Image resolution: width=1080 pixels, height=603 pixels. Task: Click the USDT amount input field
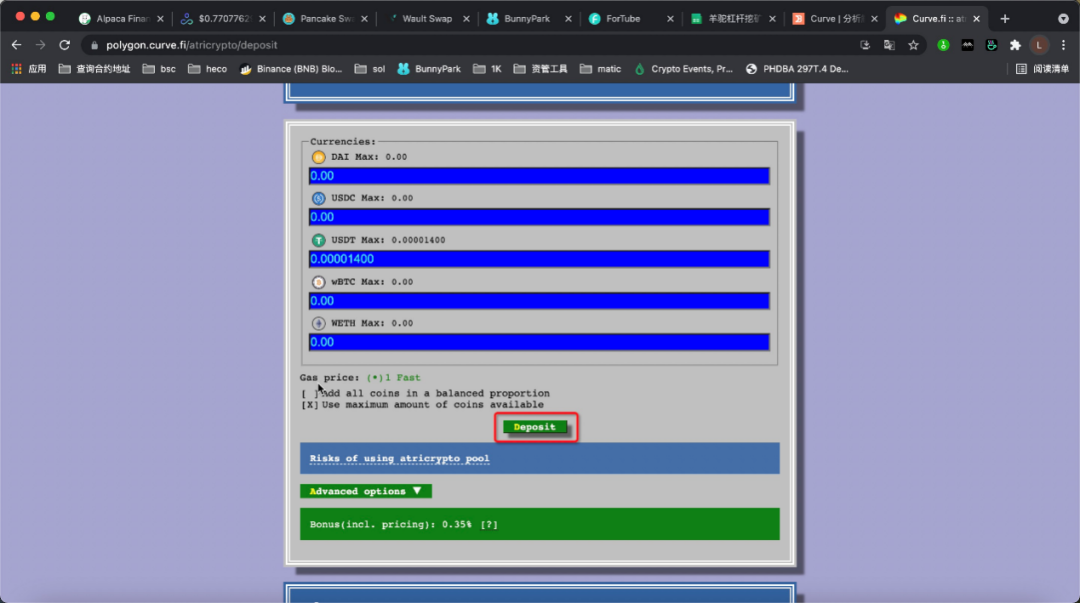point(539,259)
